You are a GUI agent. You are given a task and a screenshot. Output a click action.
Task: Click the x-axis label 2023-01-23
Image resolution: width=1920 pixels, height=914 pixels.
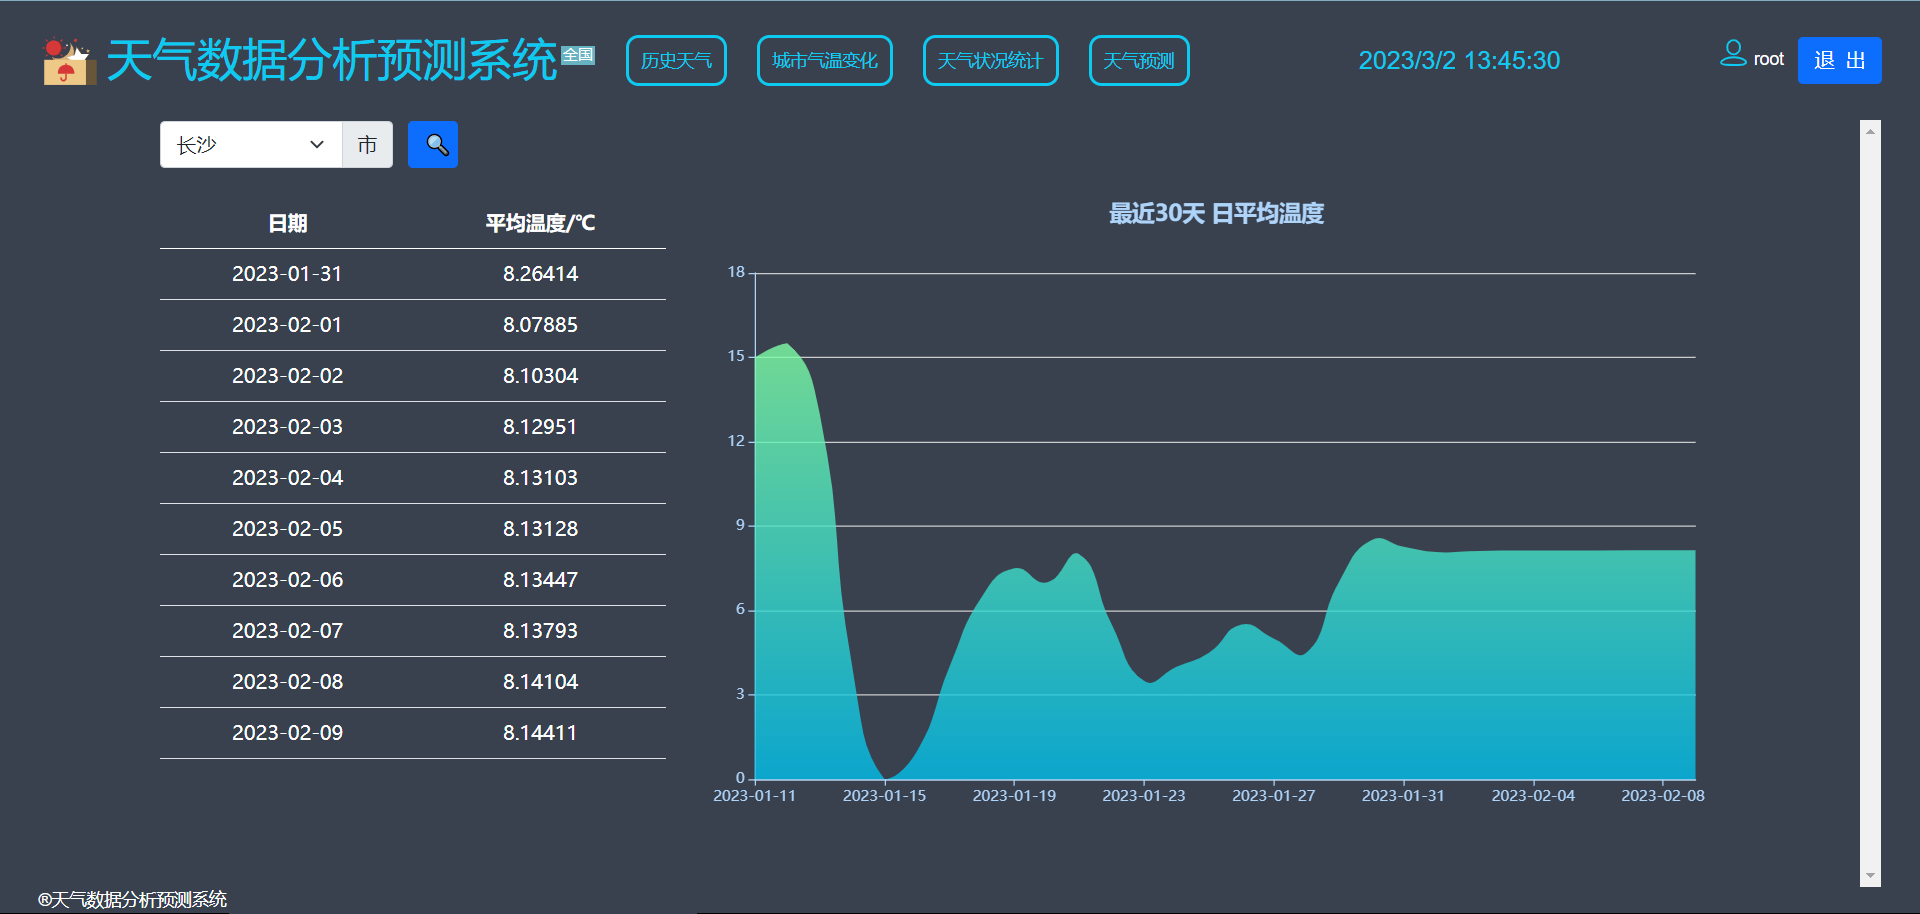coord(1144,796)
